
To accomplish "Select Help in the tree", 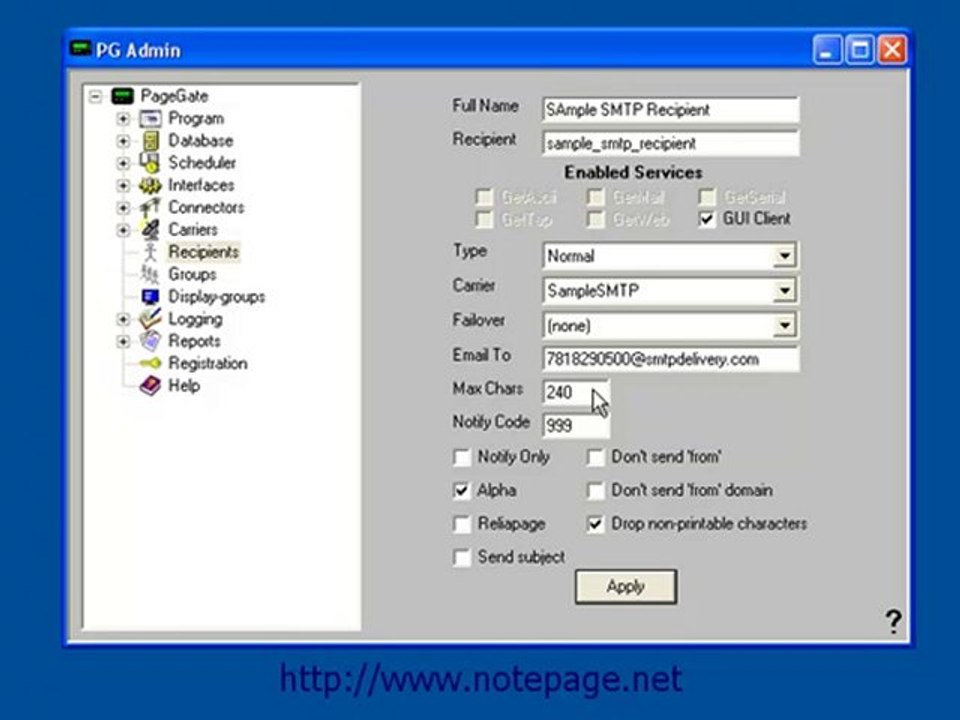I will point(184,386).
